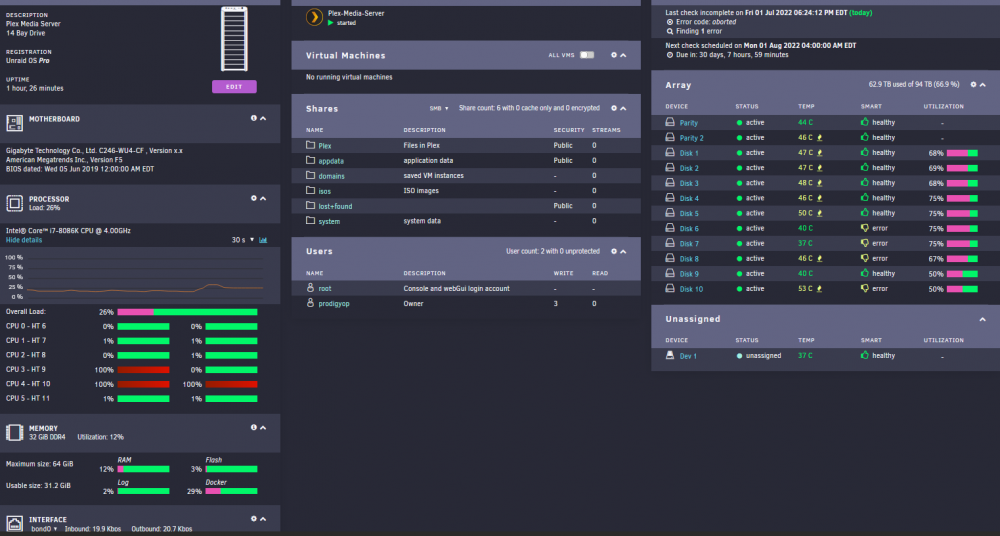Collapse the Memory section

[263, 428]
